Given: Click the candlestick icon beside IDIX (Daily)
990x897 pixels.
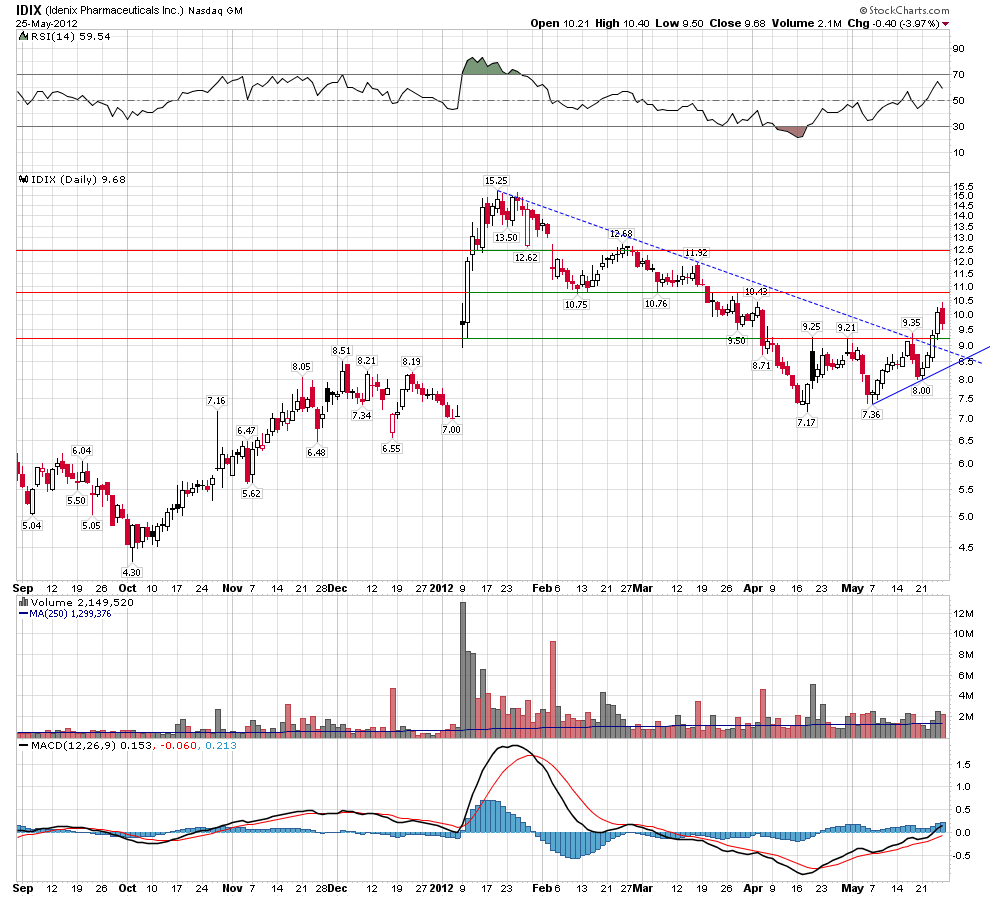Looking at the screenshot, I should [x=23, y=180].
